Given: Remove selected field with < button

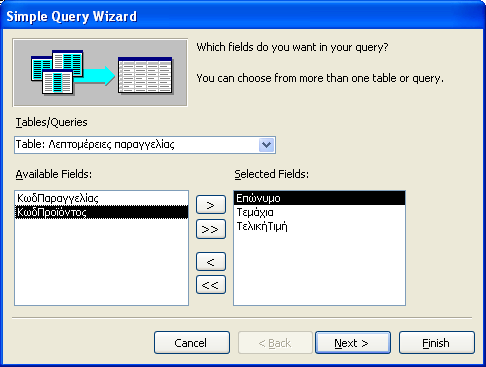Looking at the screenshot, I should pos(211,262).
